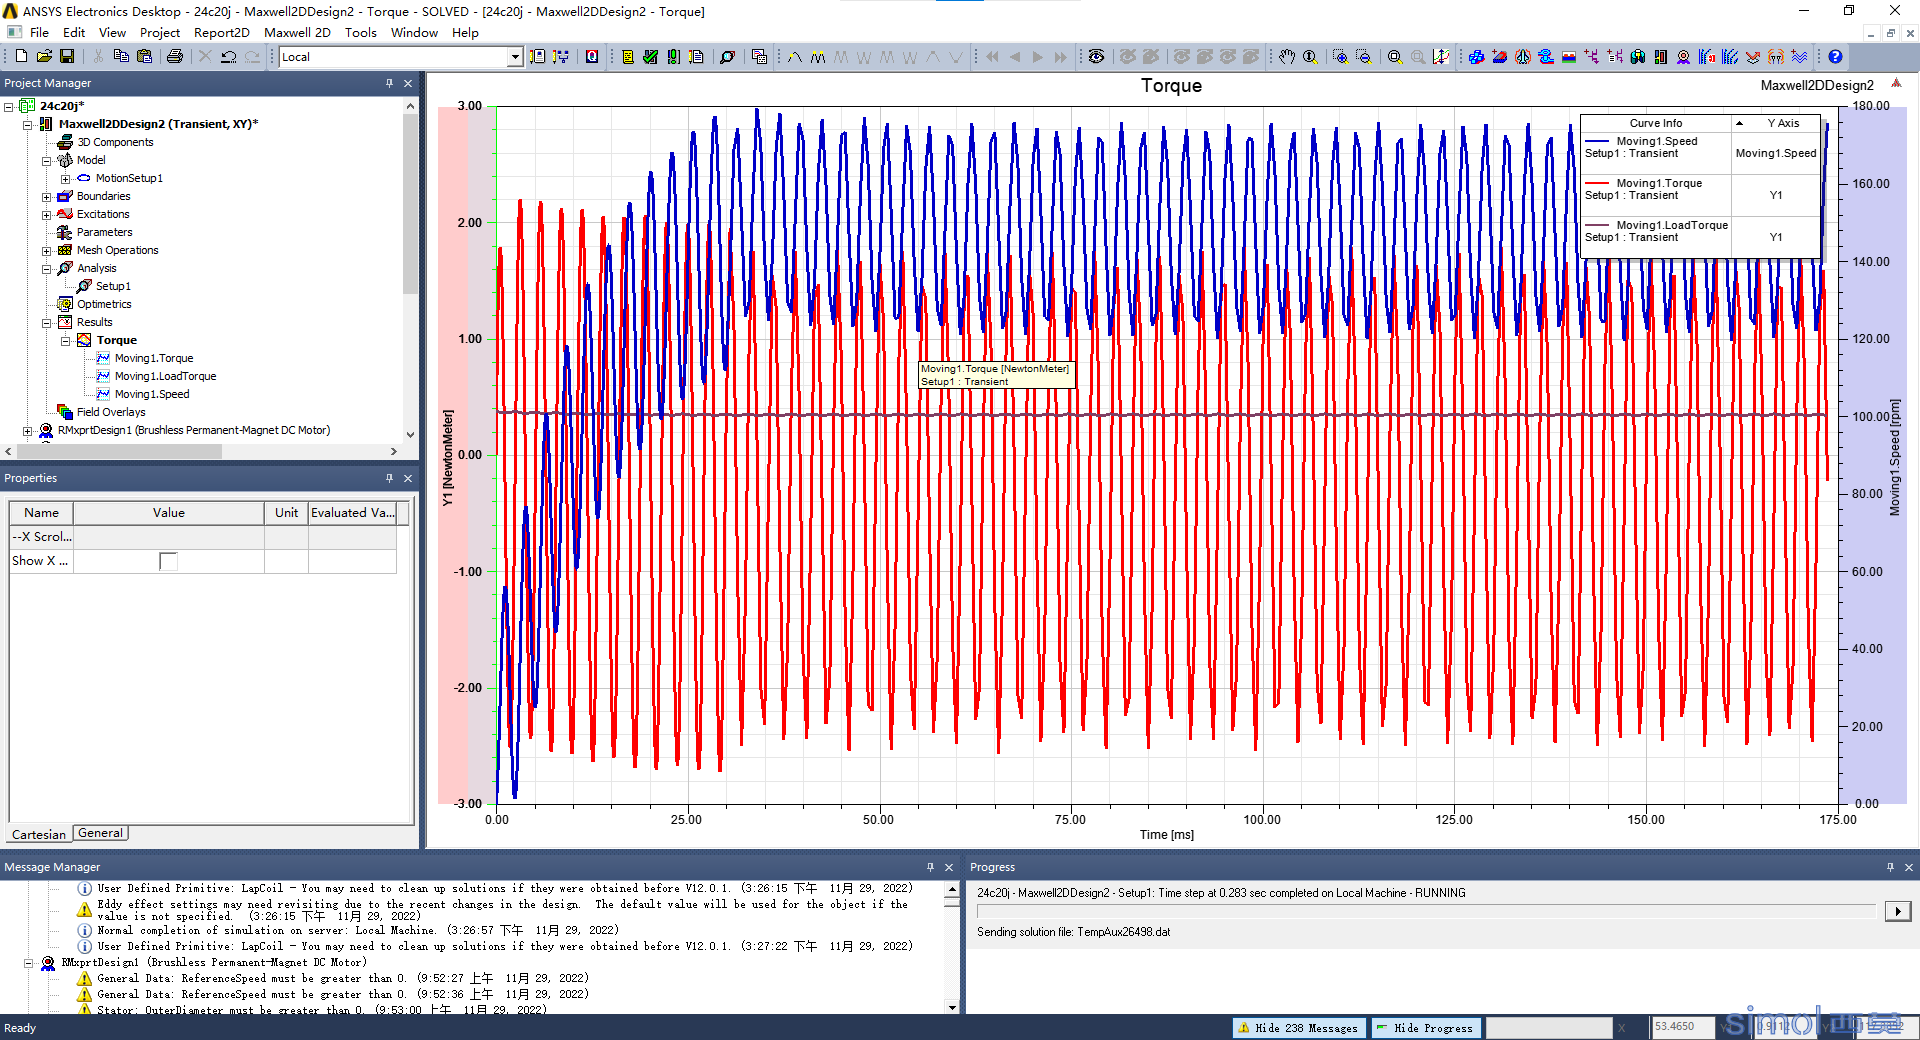Click the green checkmark Validate icon

click(651, 57)
